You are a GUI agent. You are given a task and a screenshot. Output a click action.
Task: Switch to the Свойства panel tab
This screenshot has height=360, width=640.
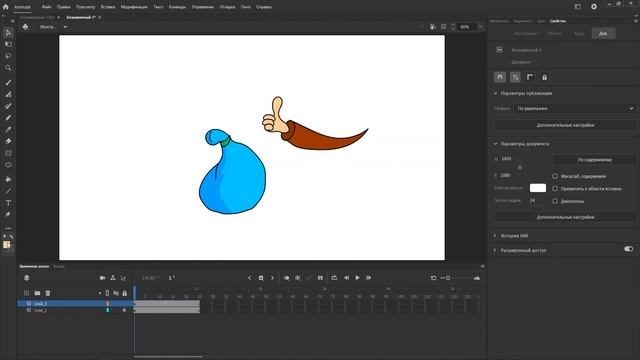point(558,21)
